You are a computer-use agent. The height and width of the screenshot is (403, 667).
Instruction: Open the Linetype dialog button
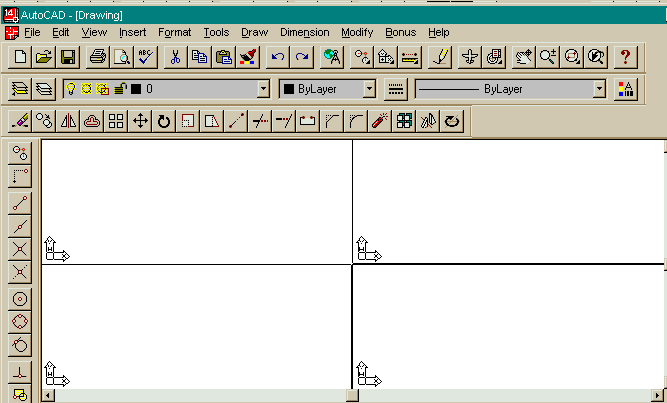tap(396, 89)
